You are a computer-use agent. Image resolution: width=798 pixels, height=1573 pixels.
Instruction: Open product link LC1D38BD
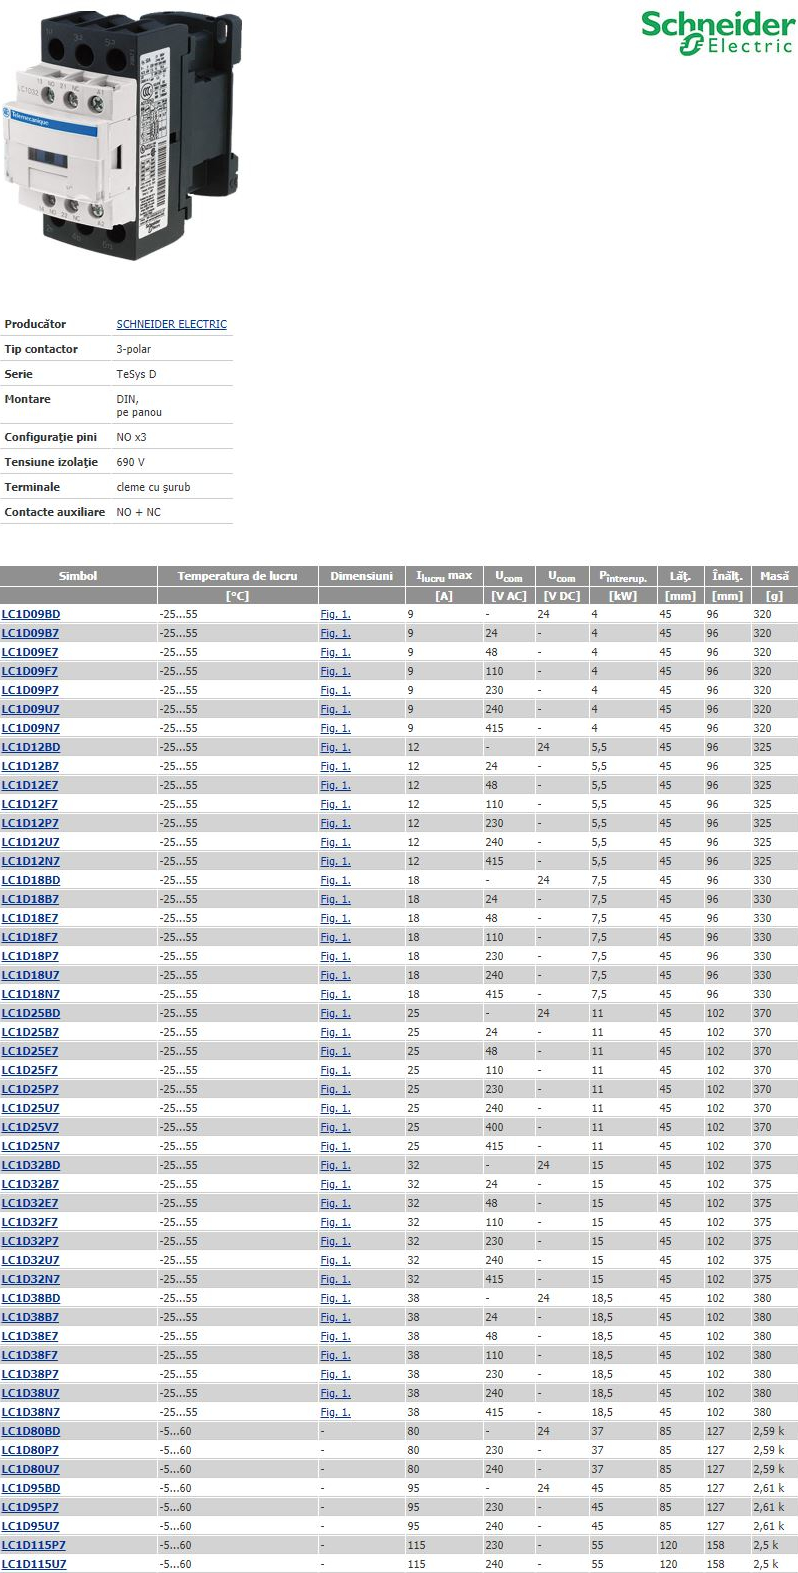coord(31,1298)
